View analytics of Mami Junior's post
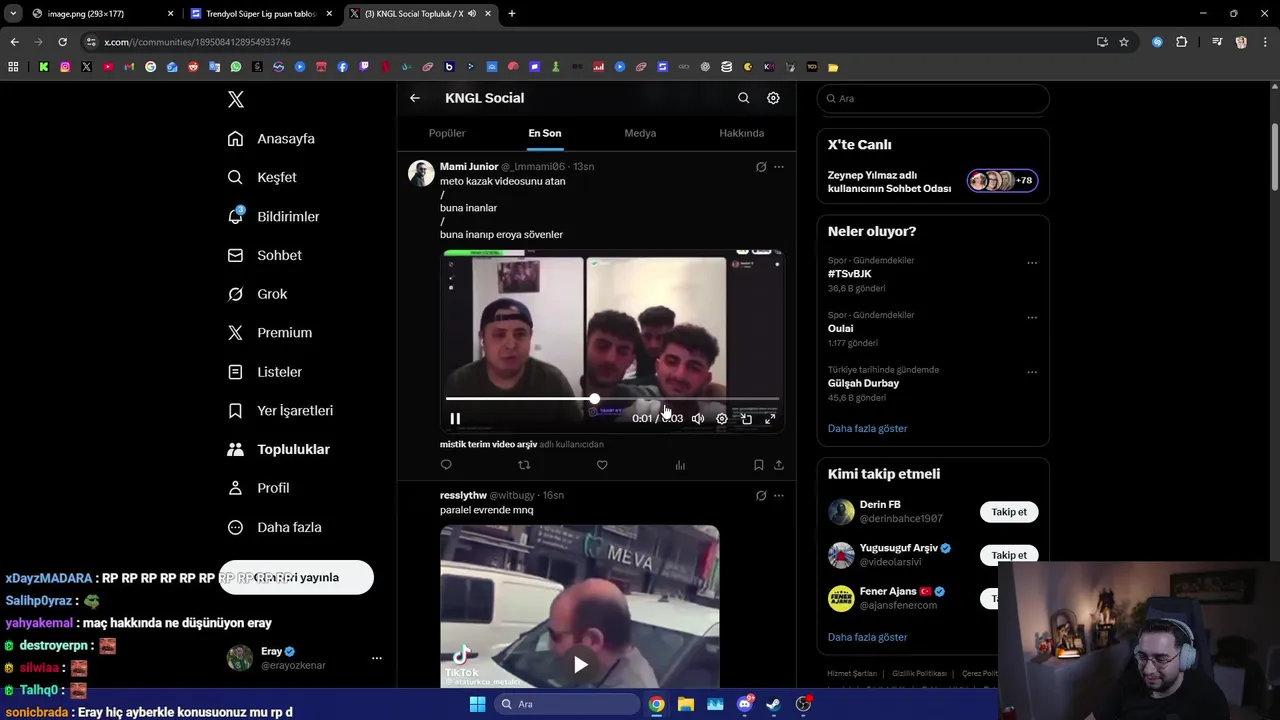Image resolution: width=1280 pixels, height=720 pixels. [680, 465]
